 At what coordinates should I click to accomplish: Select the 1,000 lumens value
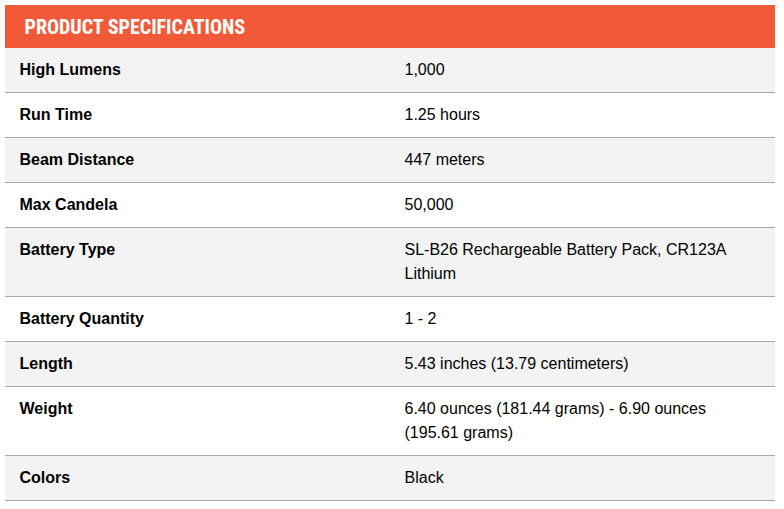tap(424, 70)
